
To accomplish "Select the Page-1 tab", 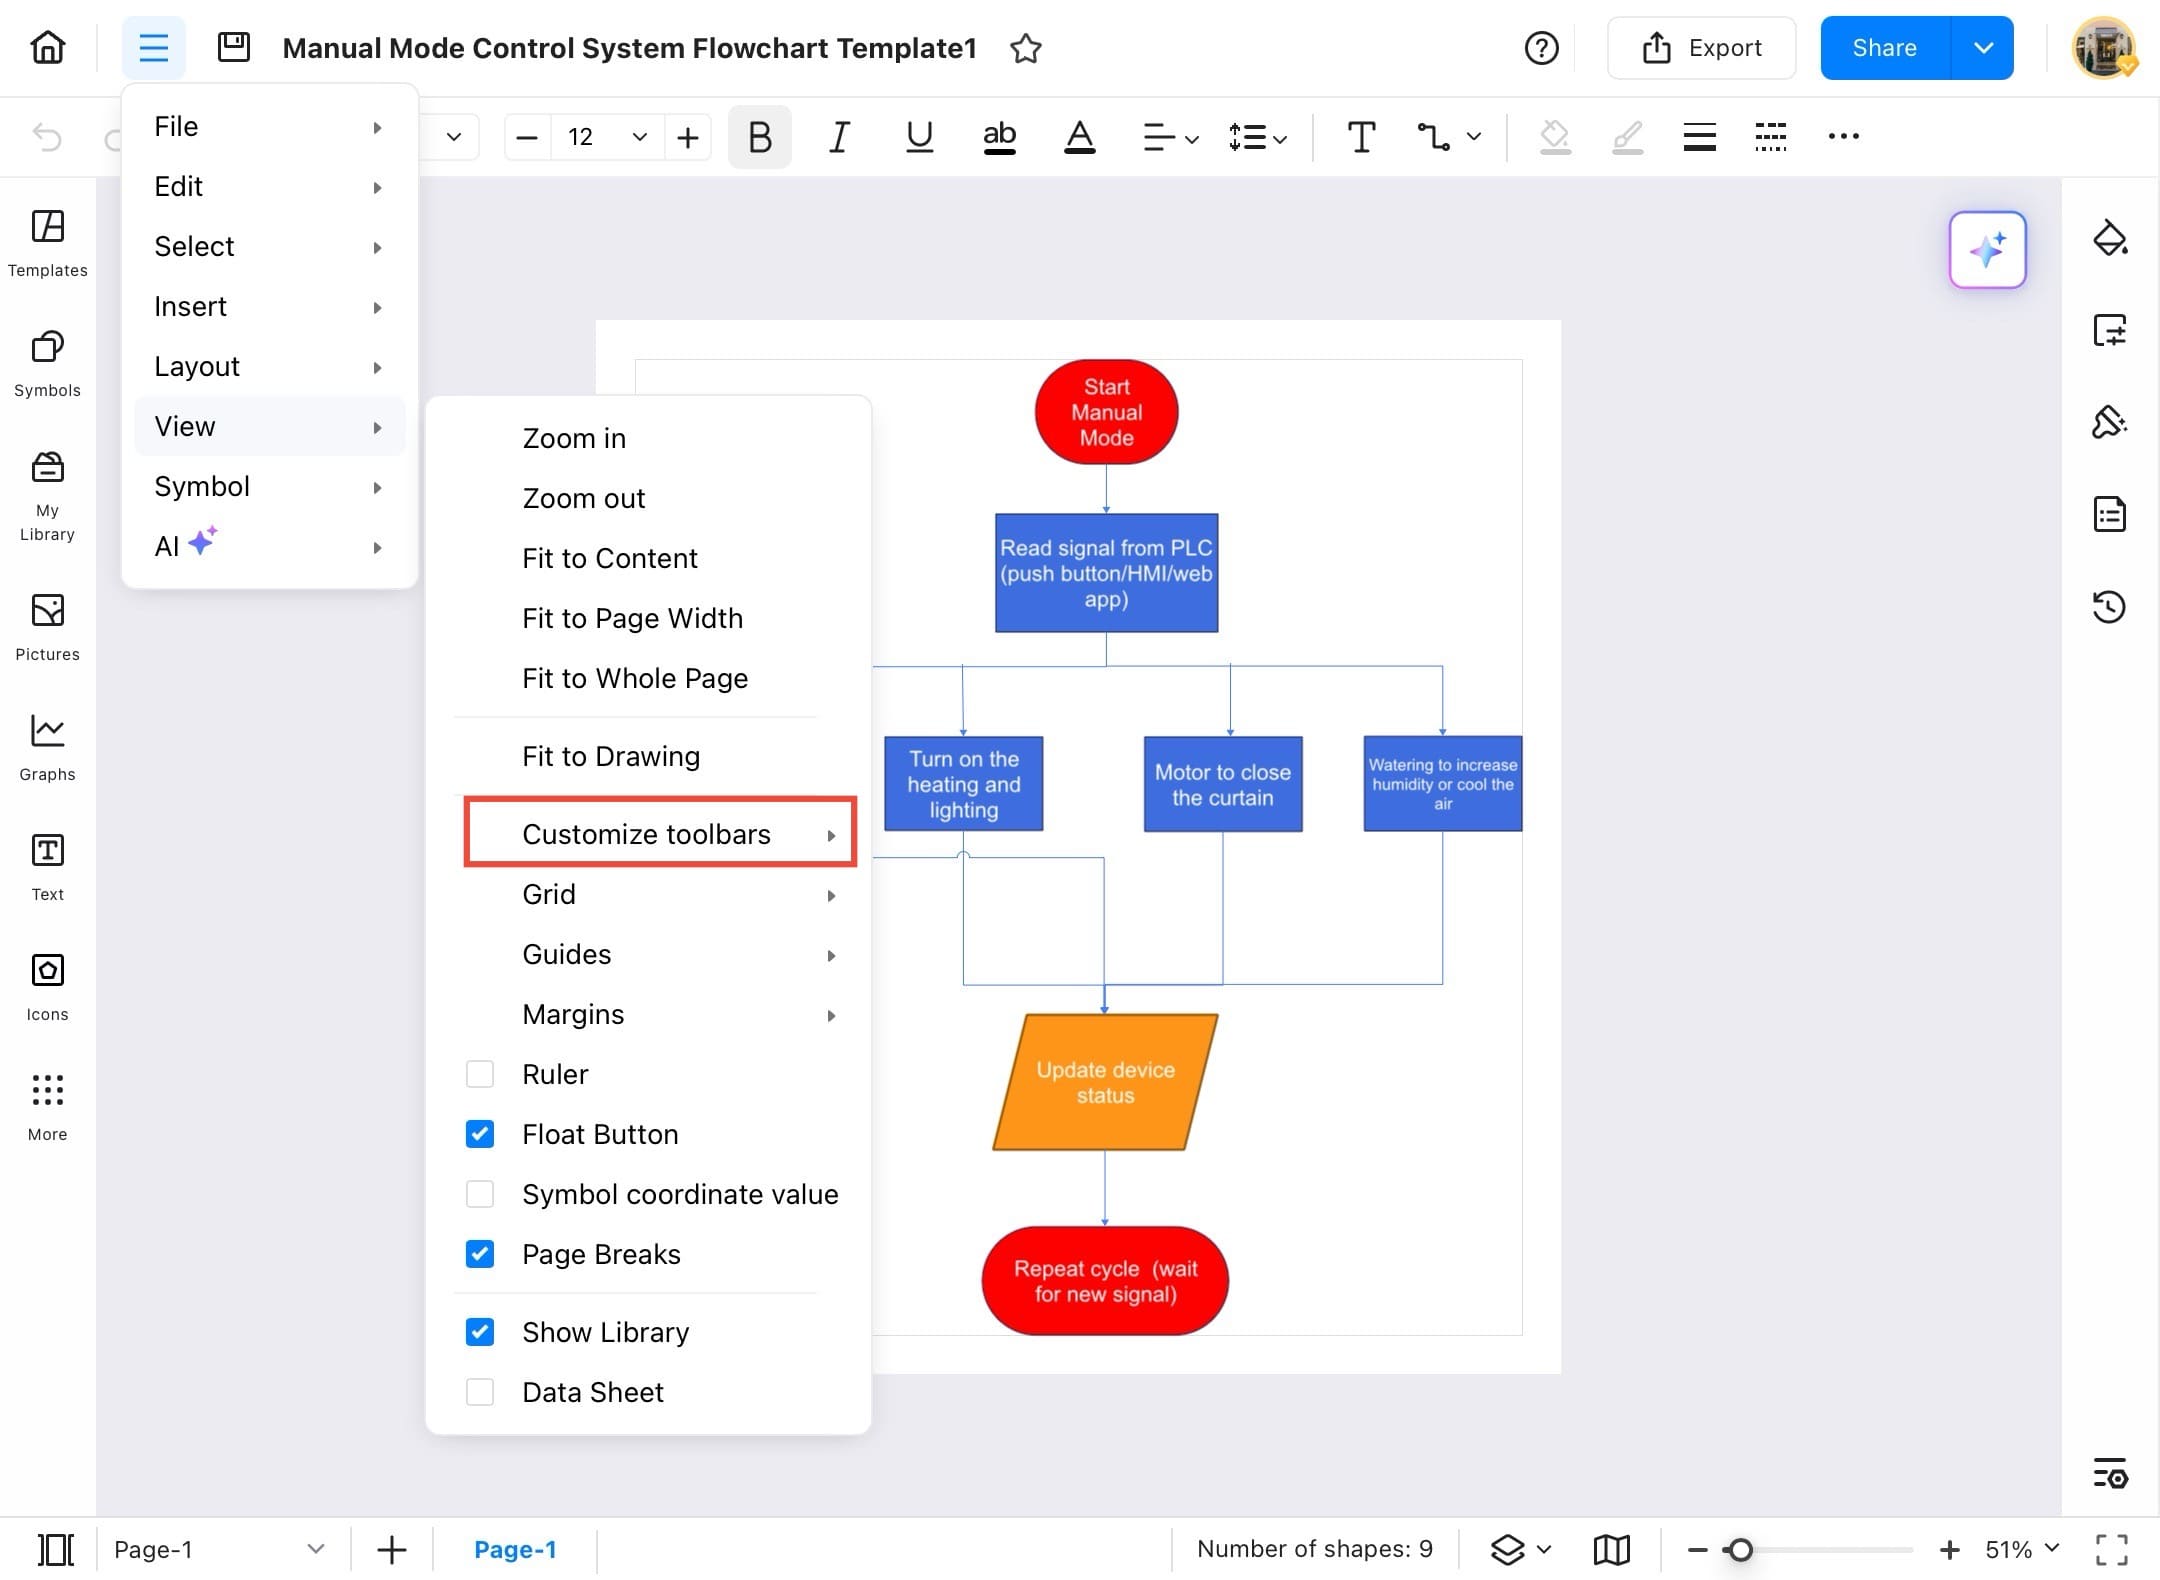I will point(515,1549).
